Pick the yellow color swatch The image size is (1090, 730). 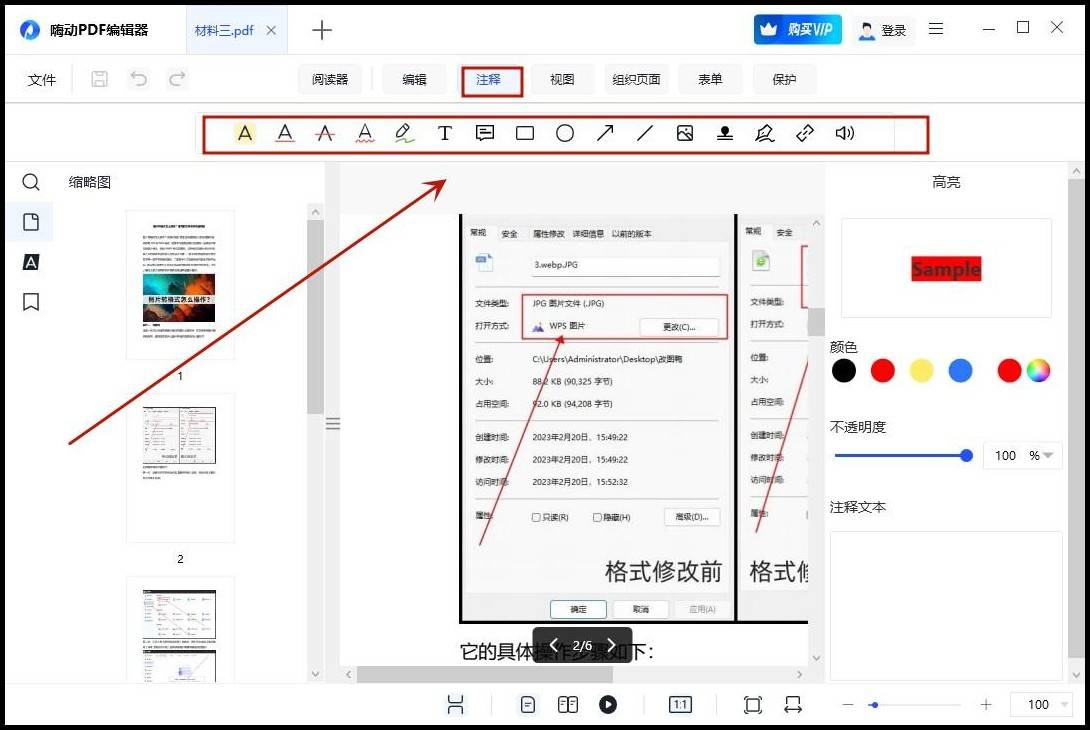[921, 371]
